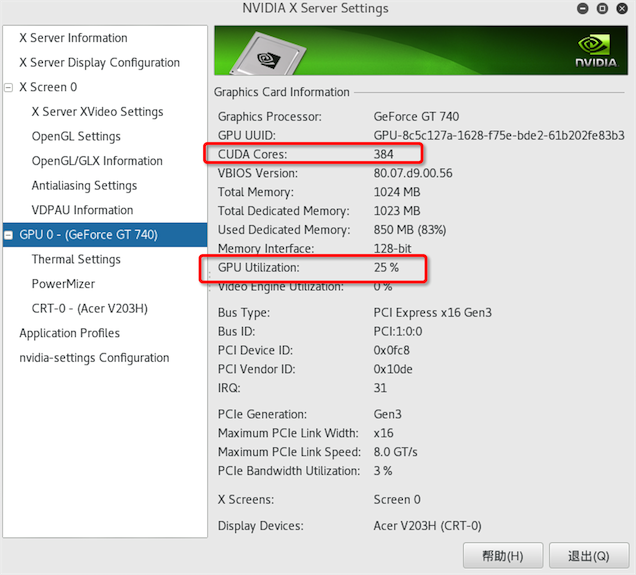The image size is (636, 575).
Task: Click the Total Memory value 1024 MB
Action: pyautogui.click(x=397, y=192)
